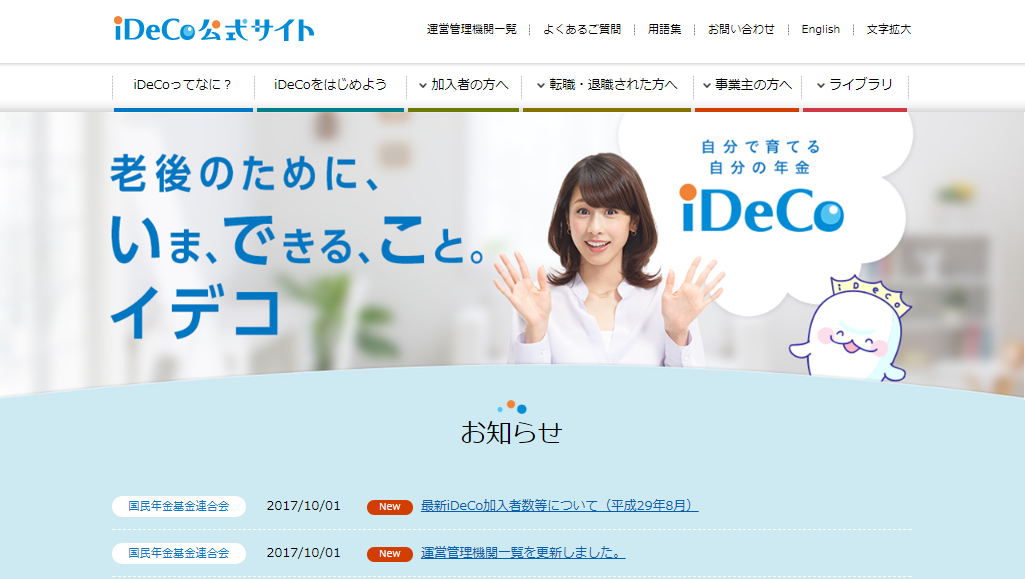Screen dimensions: 1025x579
Task: Open the 用語集 glossary link
Action: tap(664, 29)
